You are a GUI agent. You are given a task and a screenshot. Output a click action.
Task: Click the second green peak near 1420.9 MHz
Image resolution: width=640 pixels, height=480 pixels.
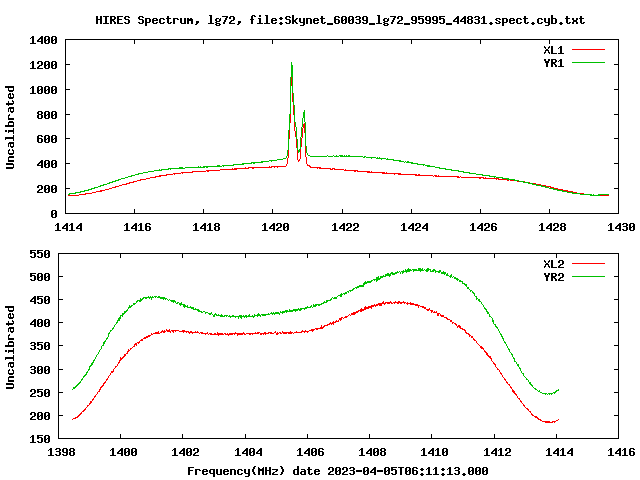tap(304, 111)
